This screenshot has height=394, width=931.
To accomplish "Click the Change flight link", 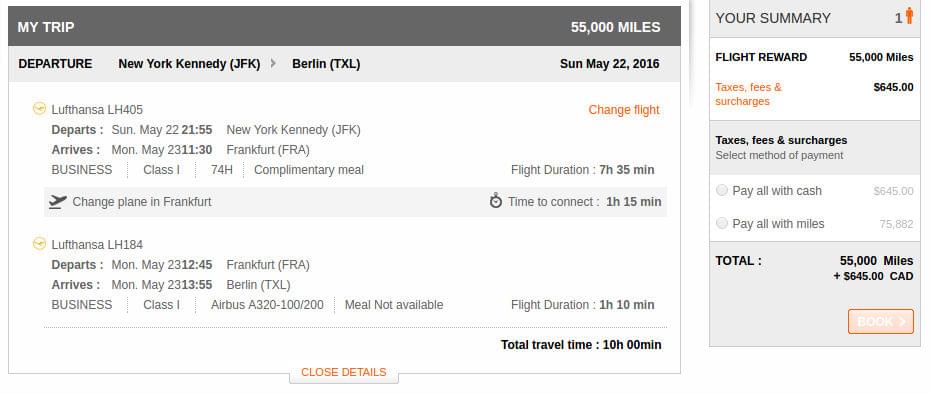I will coord(624,110).
